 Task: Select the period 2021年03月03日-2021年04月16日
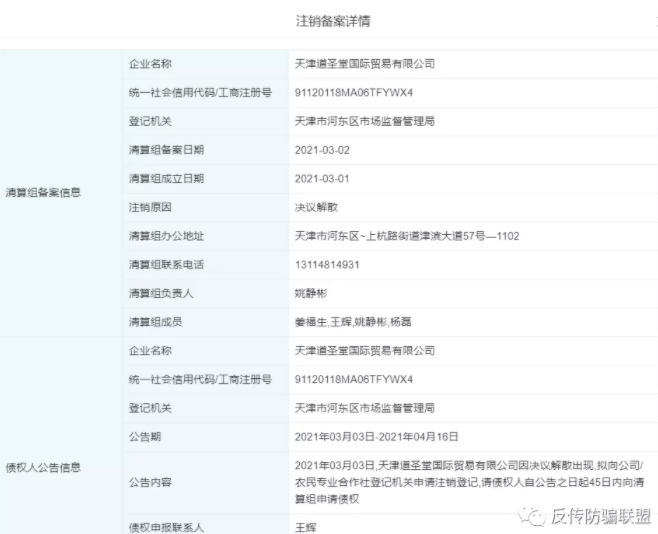point(376,437)
